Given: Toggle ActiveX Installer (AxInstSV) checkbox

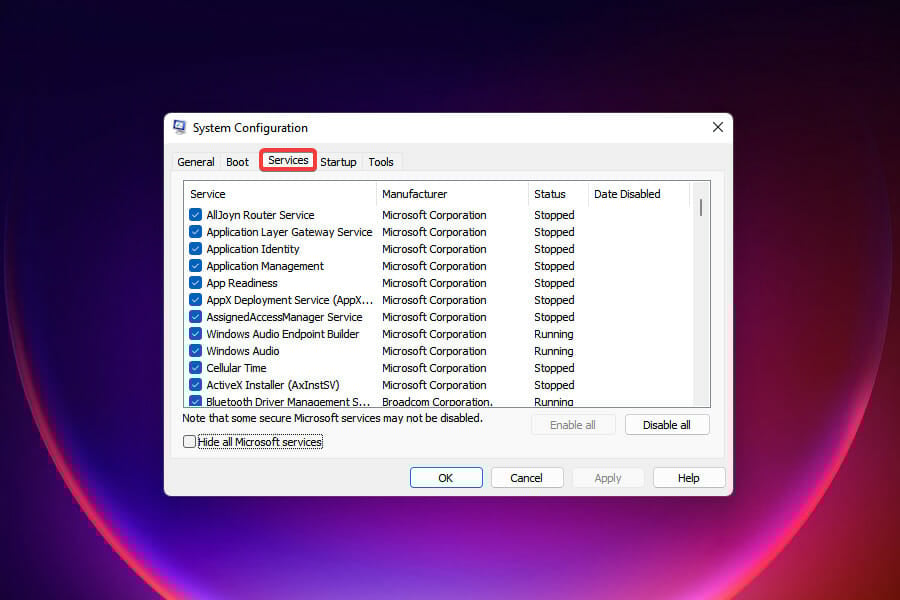Looking at the screenshot, I should pos(195,385).
